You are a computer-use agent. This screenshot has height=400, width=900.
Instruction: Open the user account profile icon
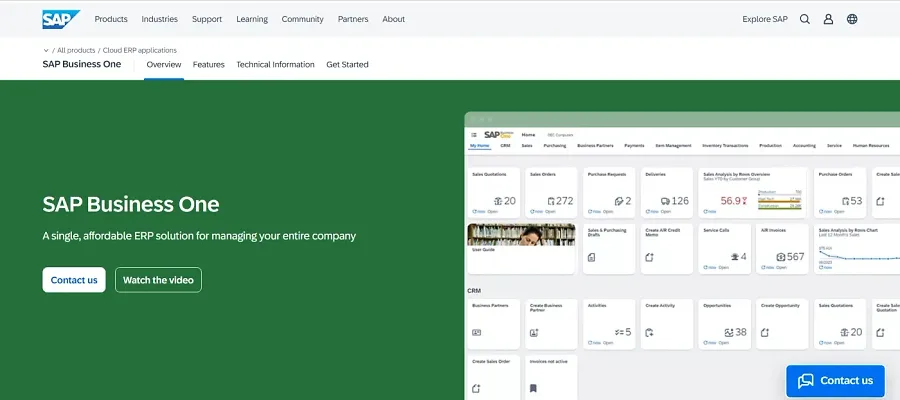pos(828,19)
